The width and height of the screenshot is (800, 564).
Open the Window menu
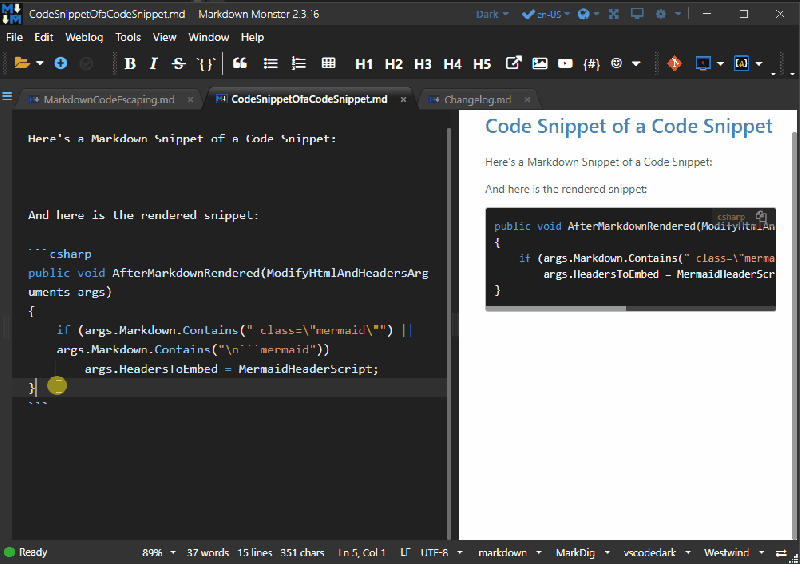coord(209,37)
